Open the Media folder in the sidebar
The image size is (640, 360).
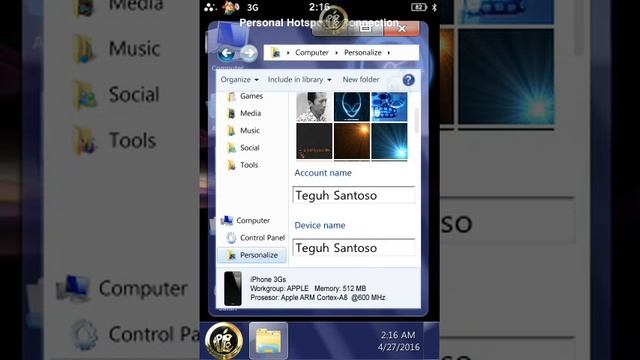(250, 113)
